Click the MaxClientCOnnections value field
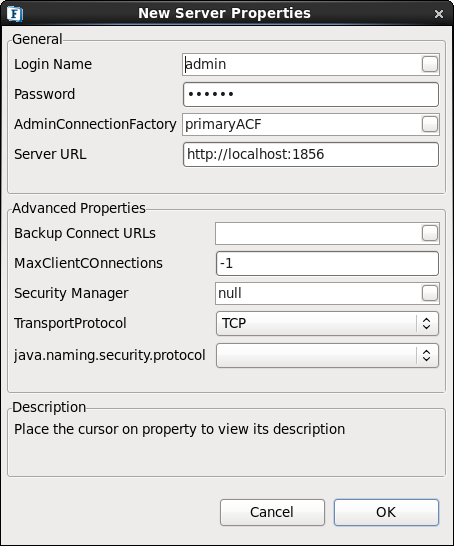This screenshot has height=546, width=454. [x=327, y=263]
